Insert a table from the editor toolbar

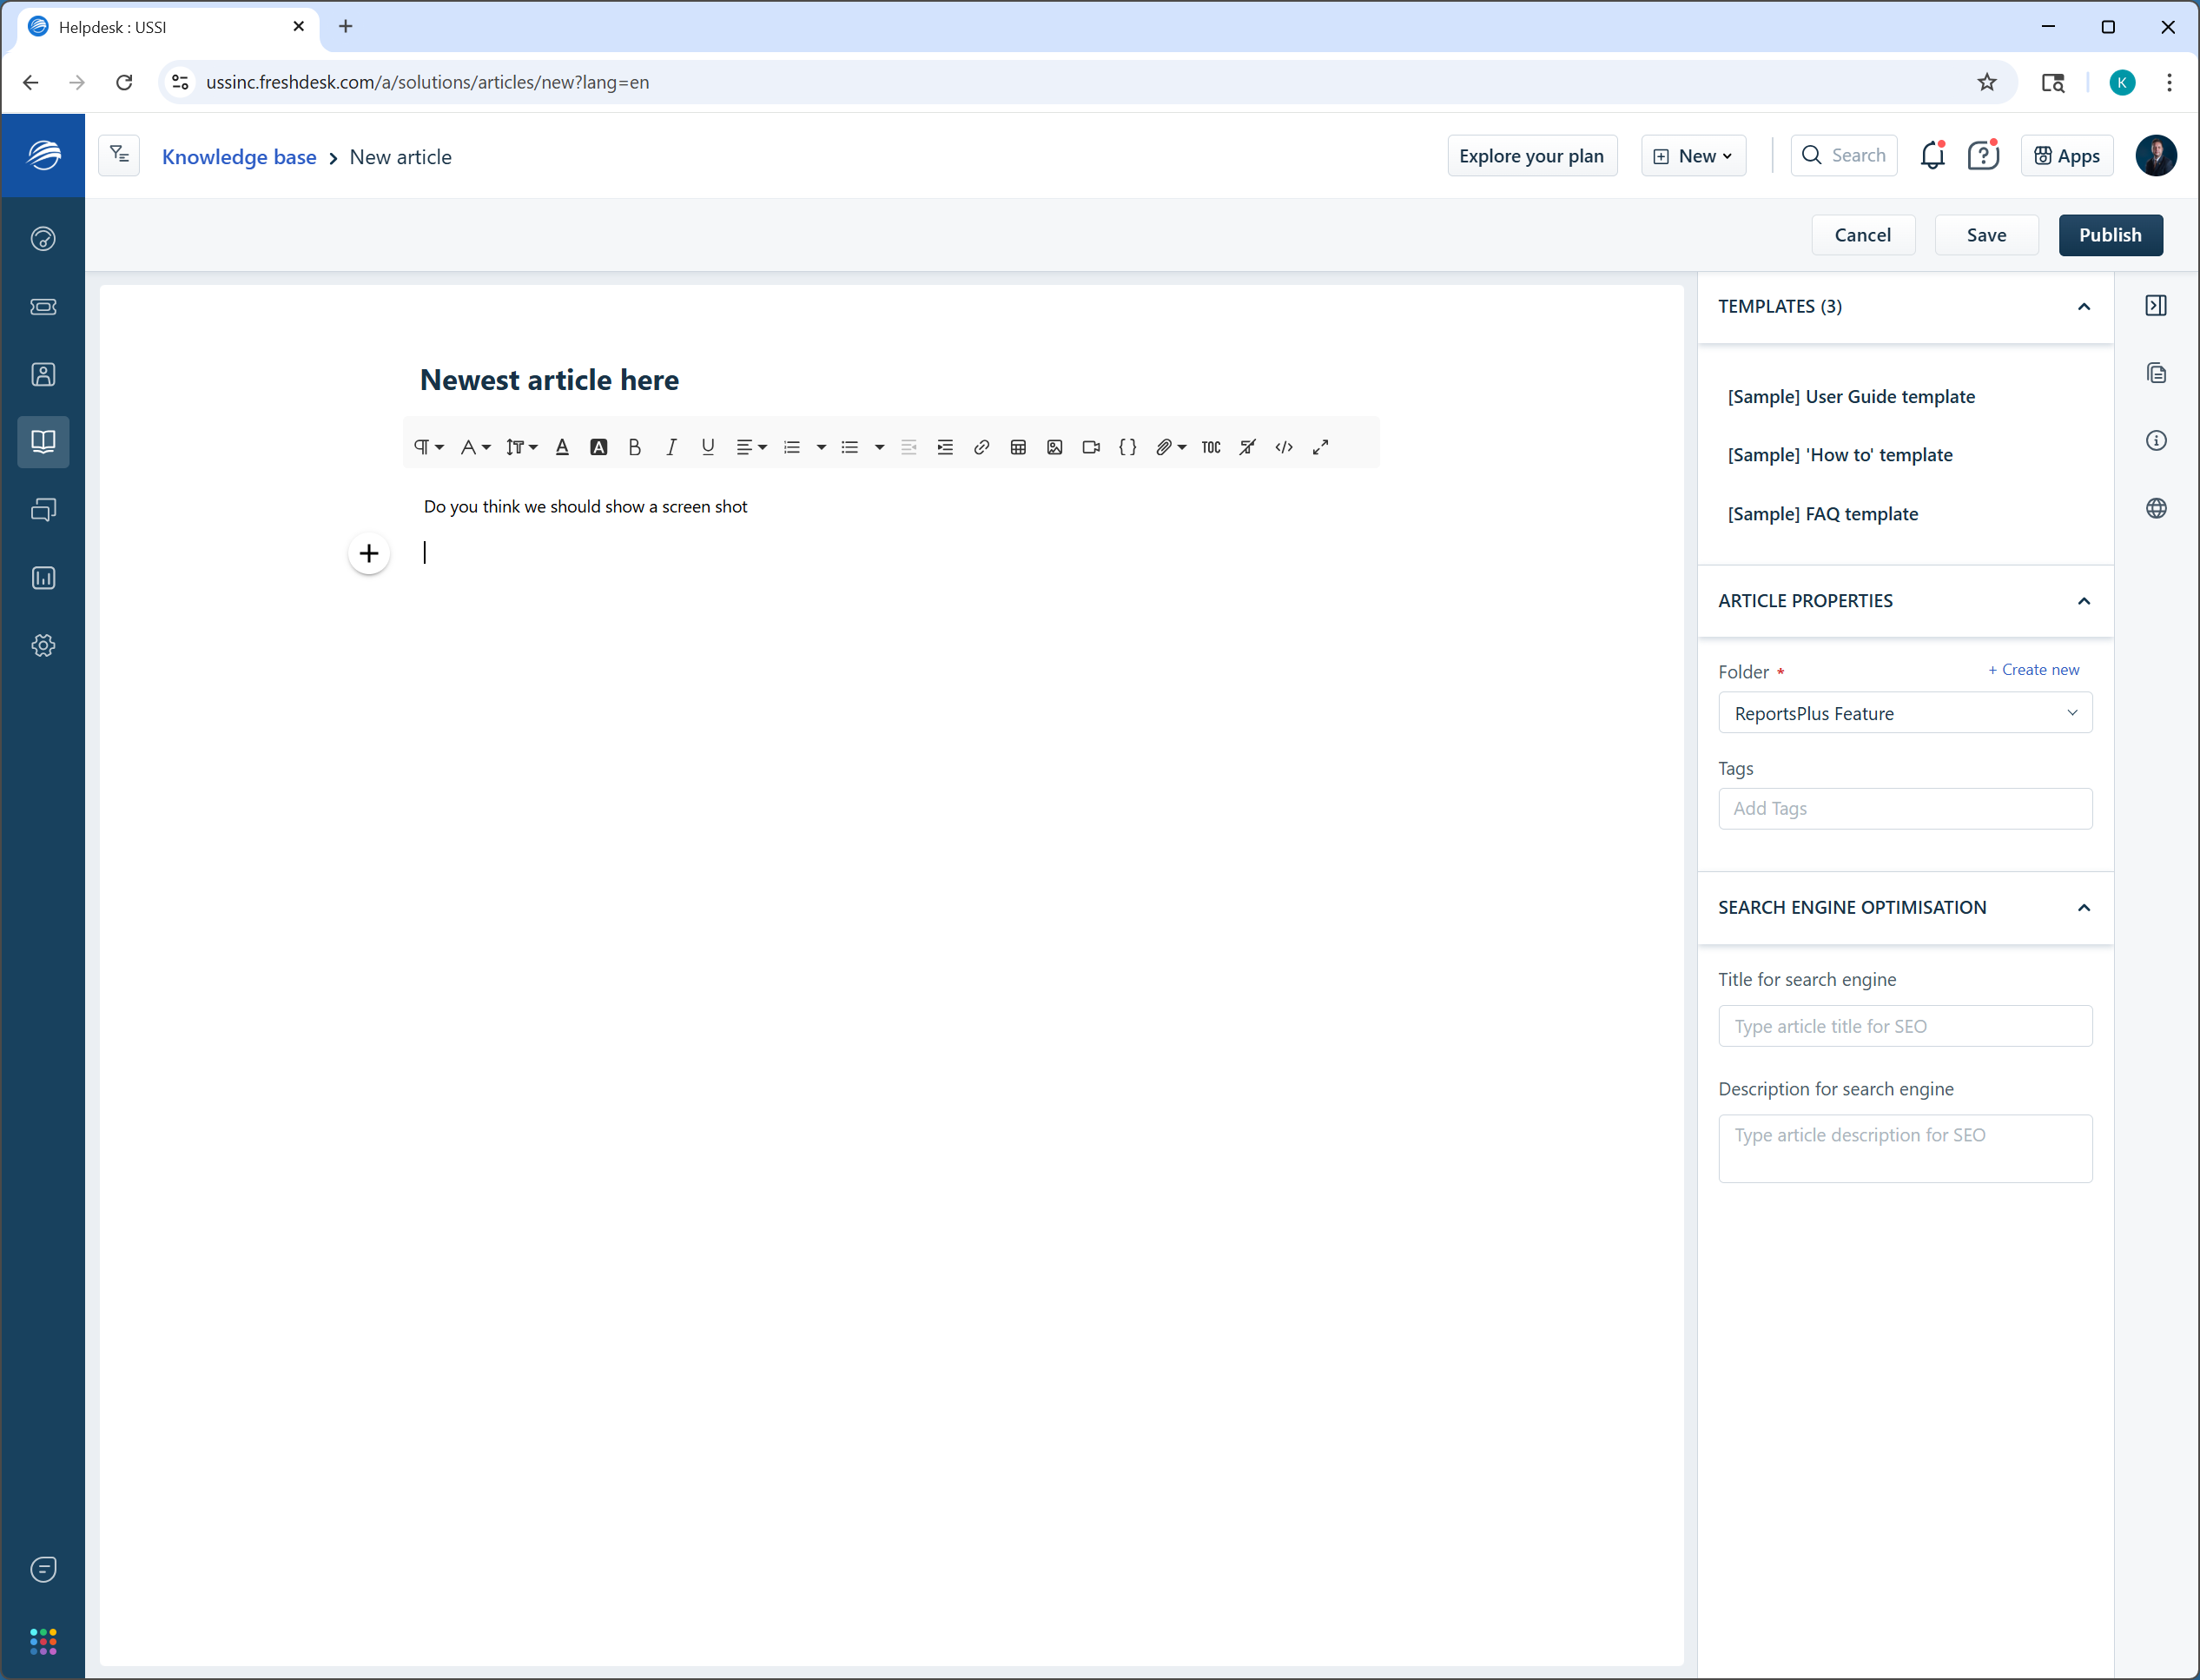(x=1018, y=447)
